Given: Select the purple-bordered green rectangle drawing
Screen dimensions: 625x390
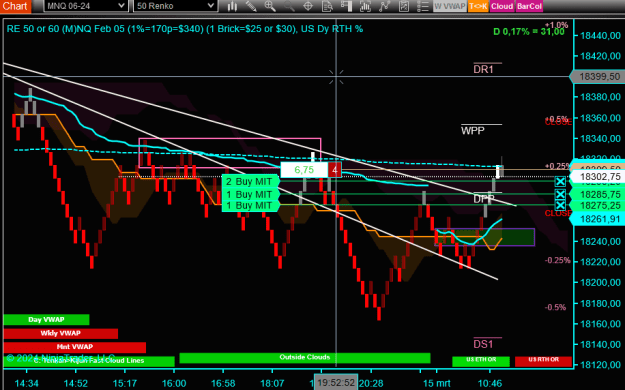Looking at the screenshot, I should pos(485,237).
